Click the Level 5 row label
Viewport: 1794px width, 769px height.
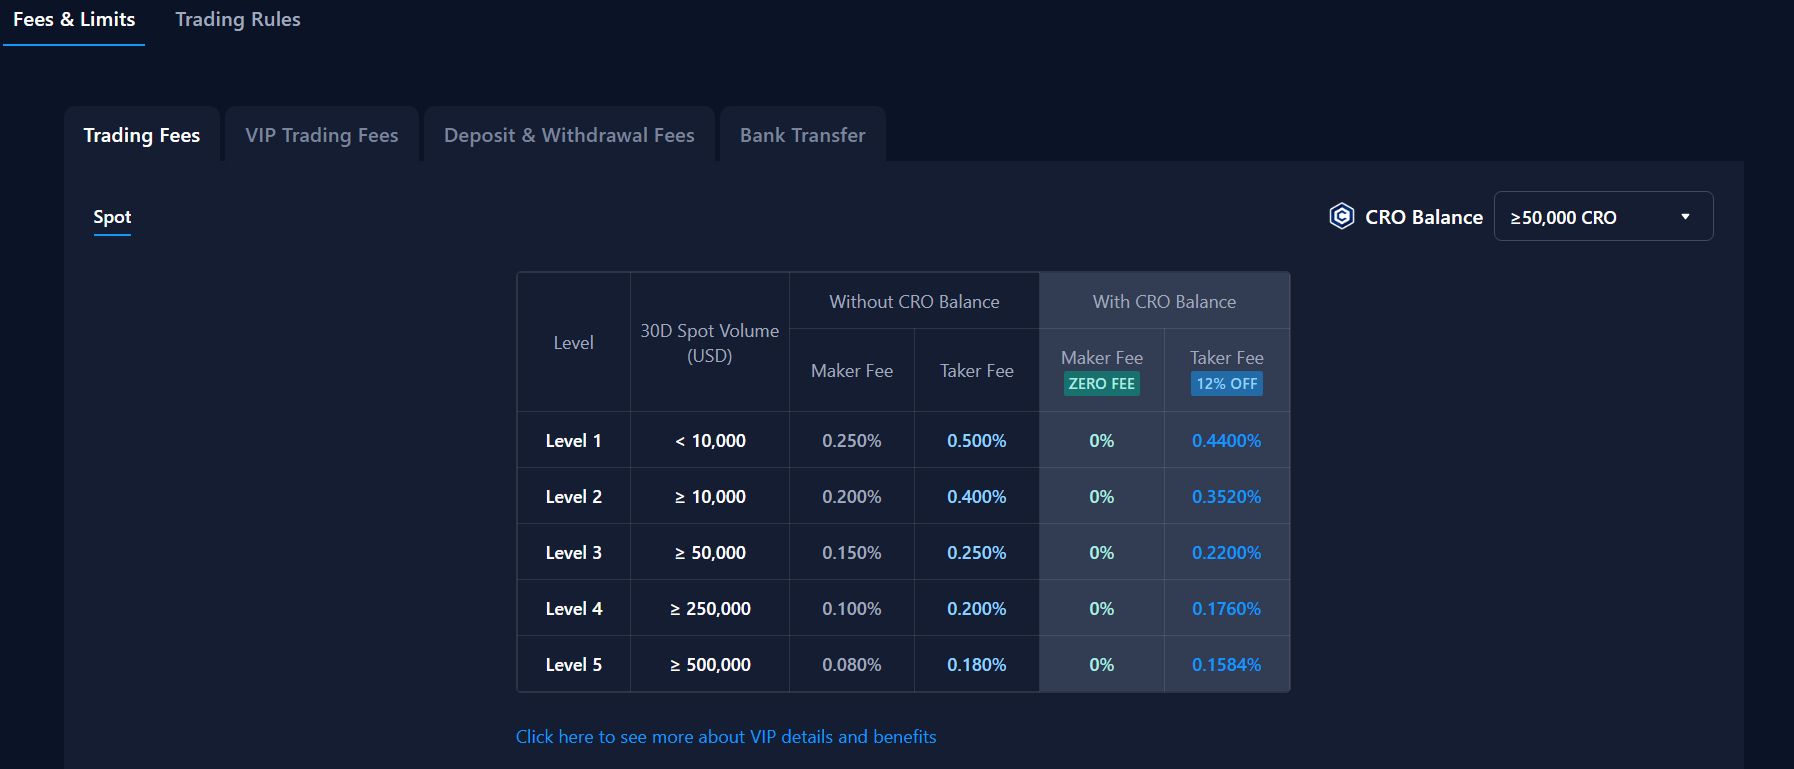point(573,665)
